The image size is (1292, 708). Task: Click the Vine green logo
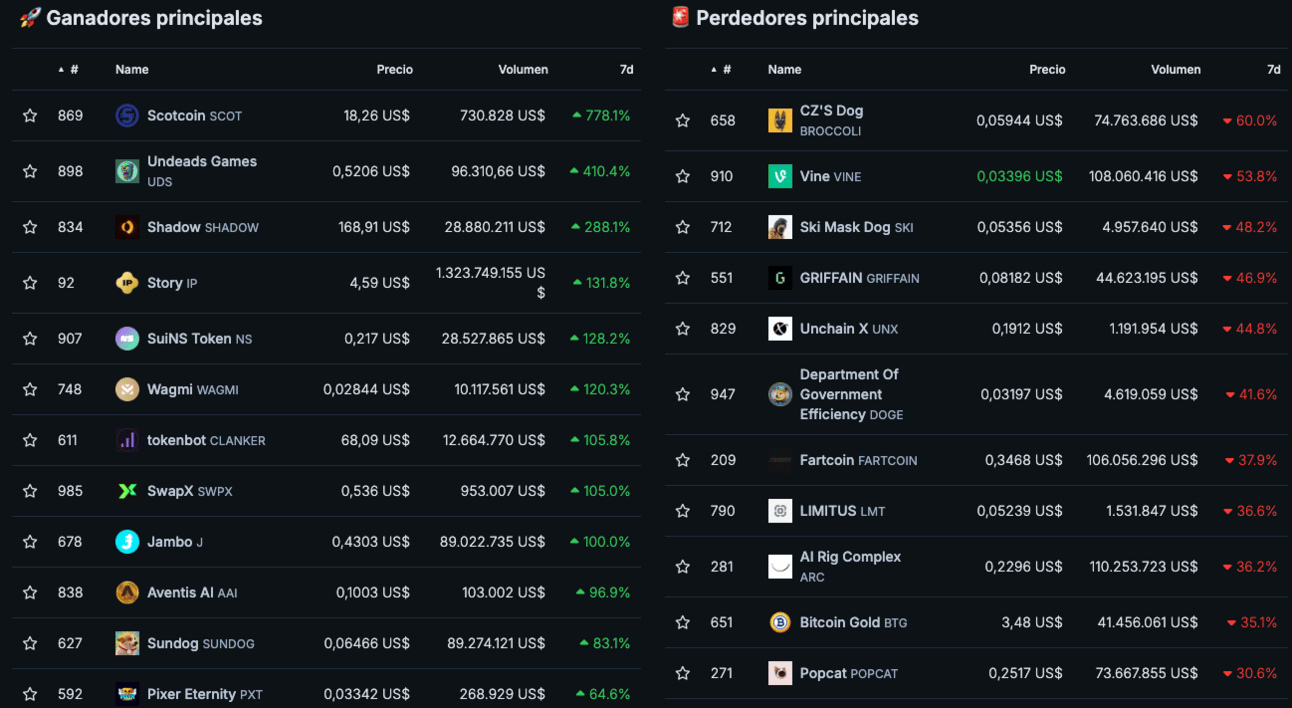tap(780, 176)
